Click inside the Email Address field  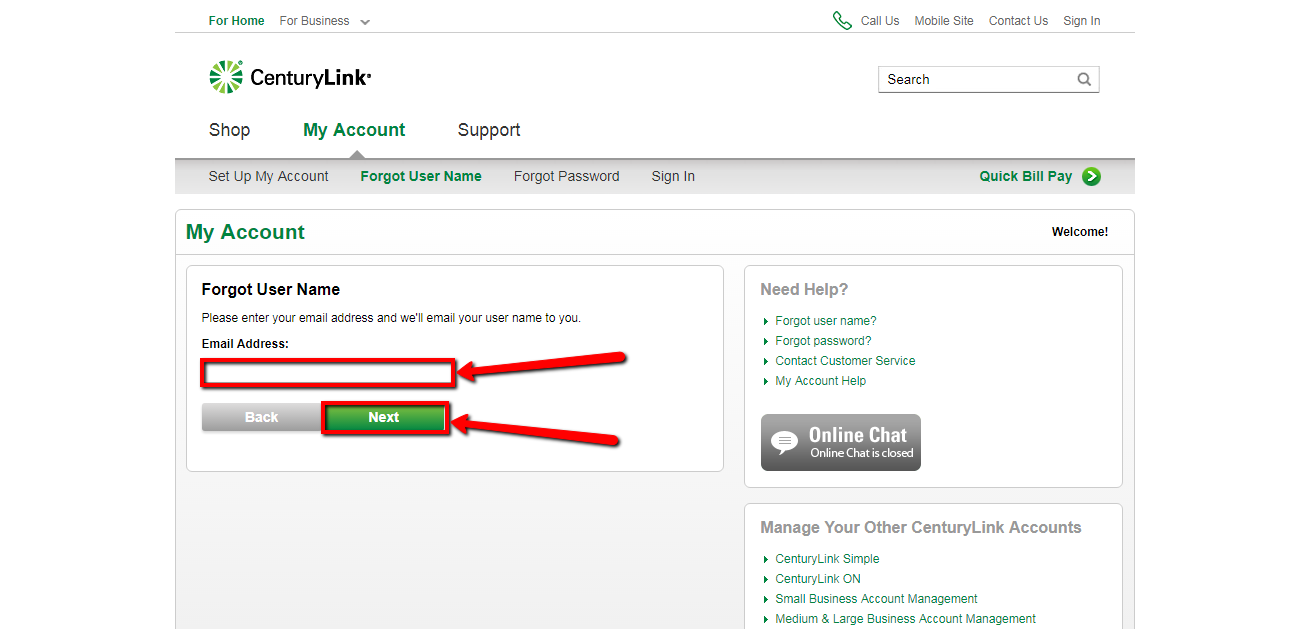pyautogui.click(x=327, y=373)
